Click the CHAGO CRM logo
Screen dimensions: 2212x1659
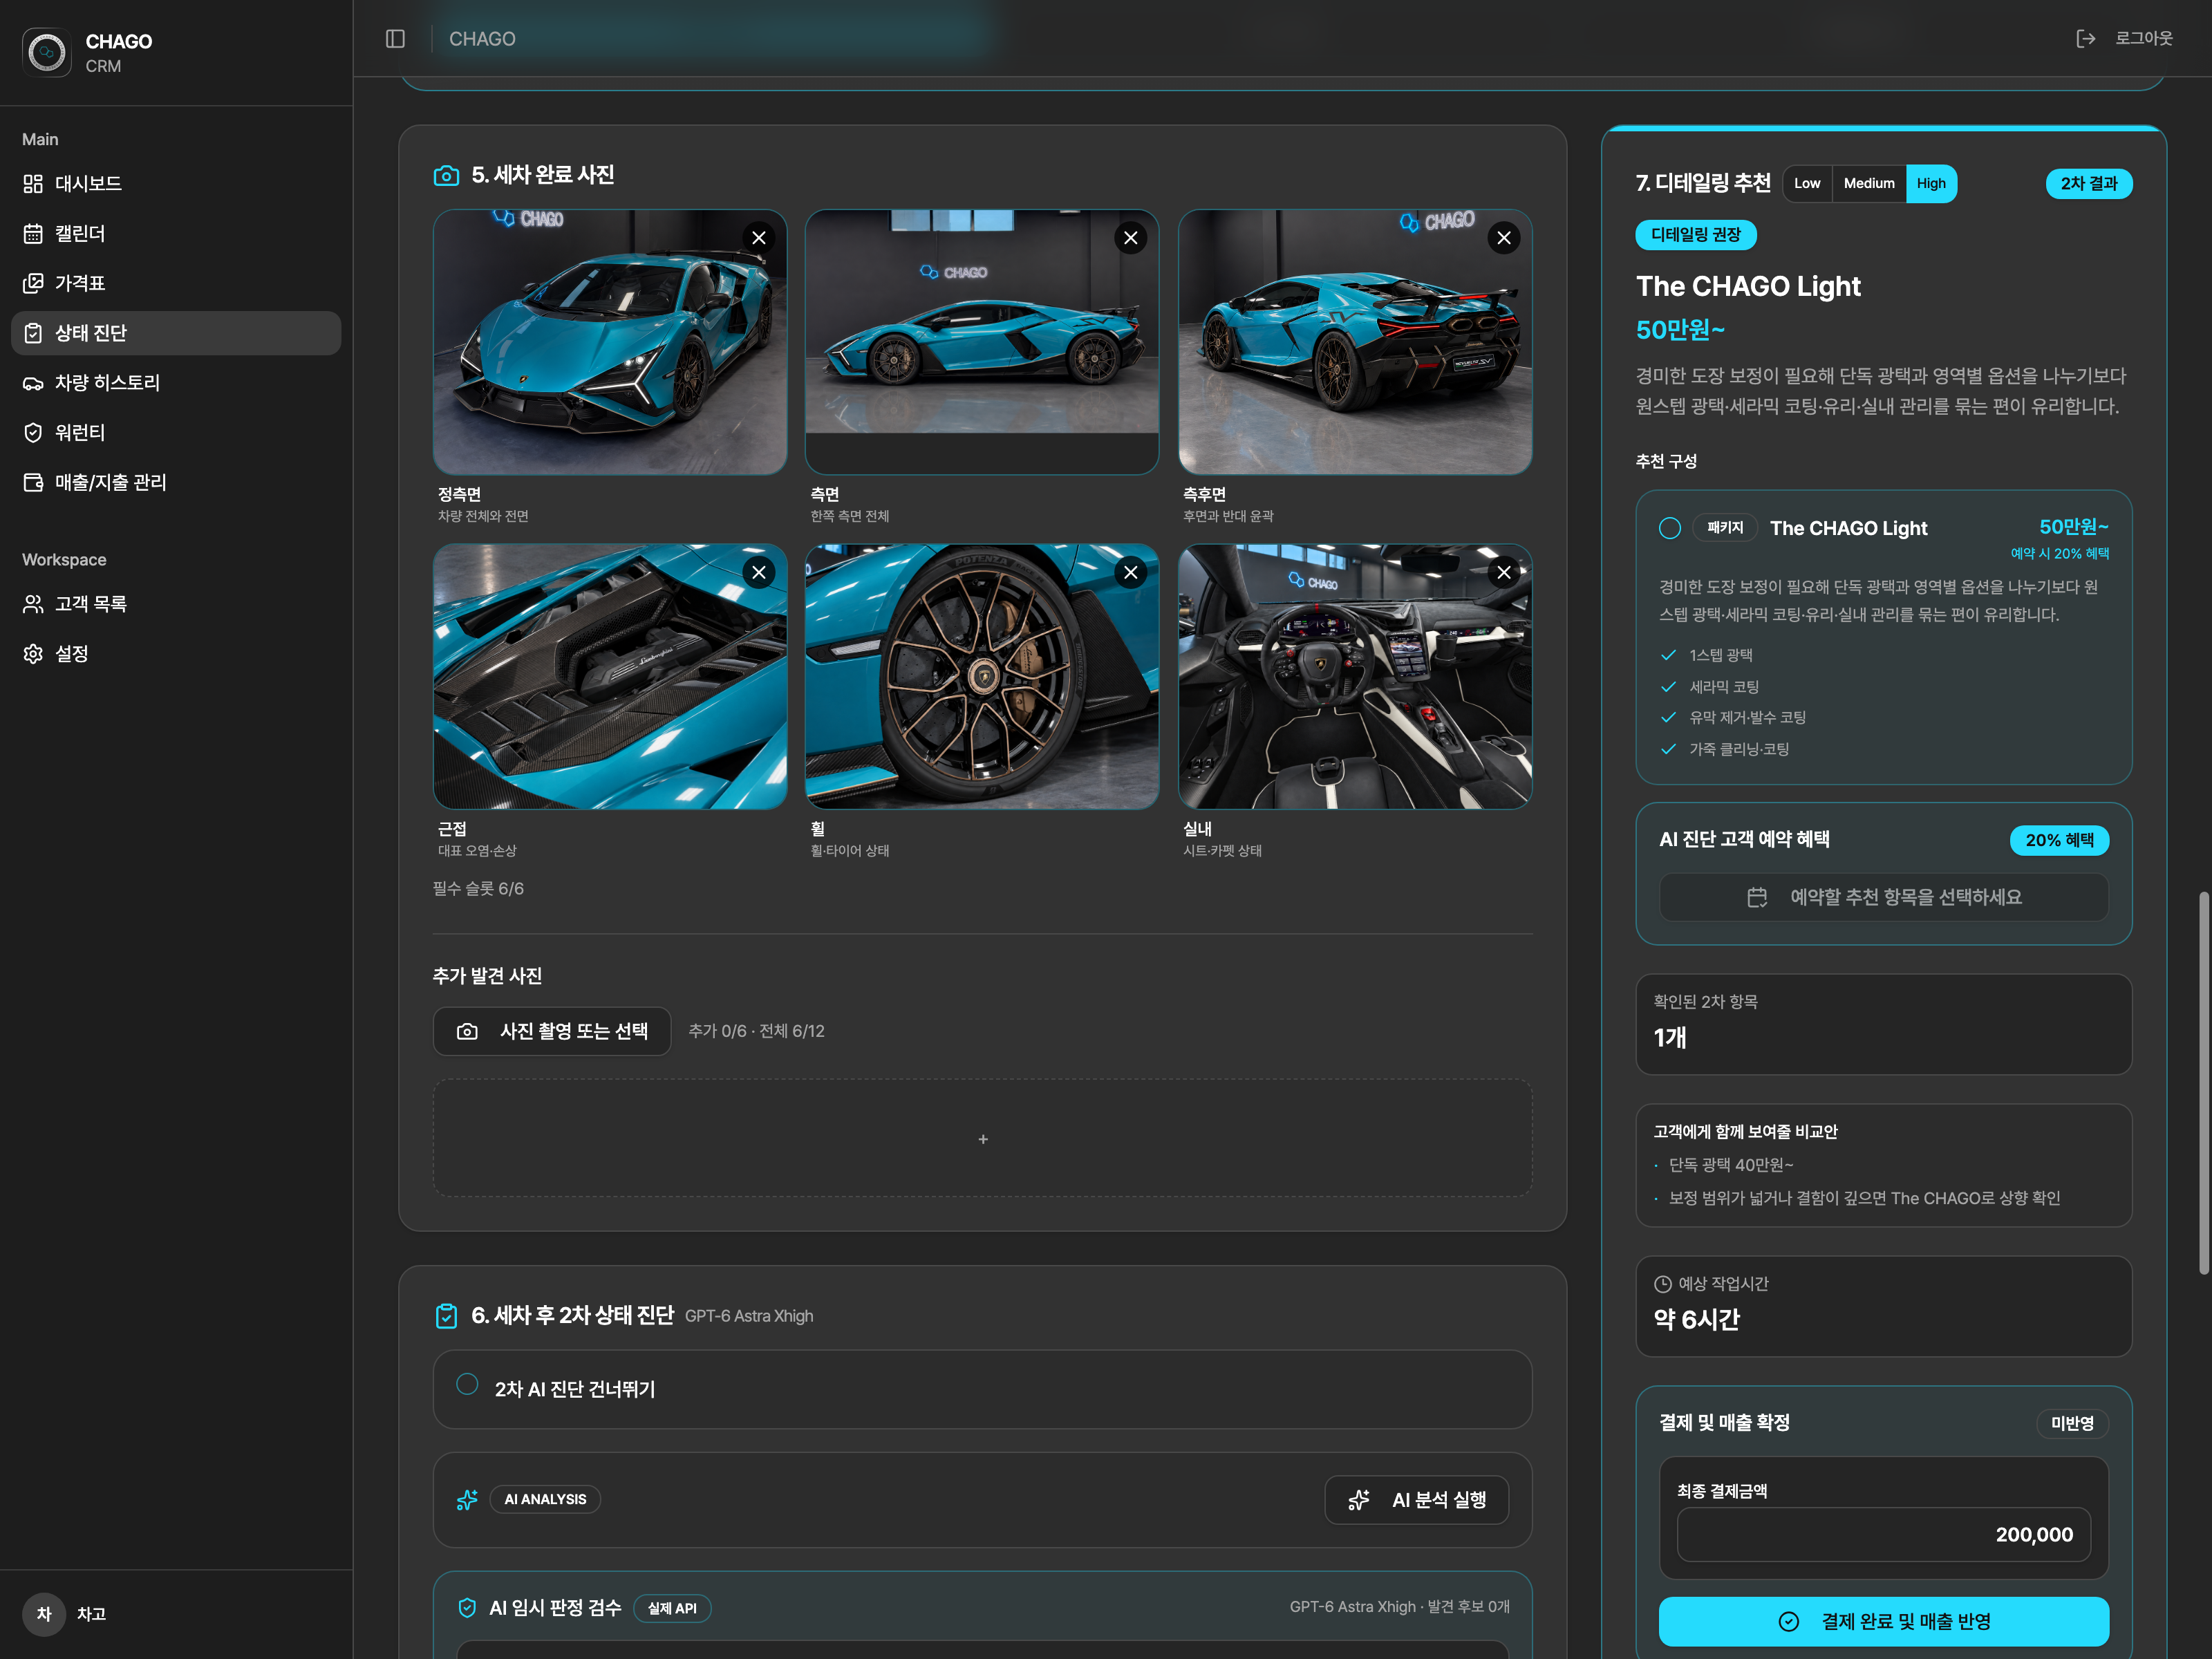pos(47,52)
